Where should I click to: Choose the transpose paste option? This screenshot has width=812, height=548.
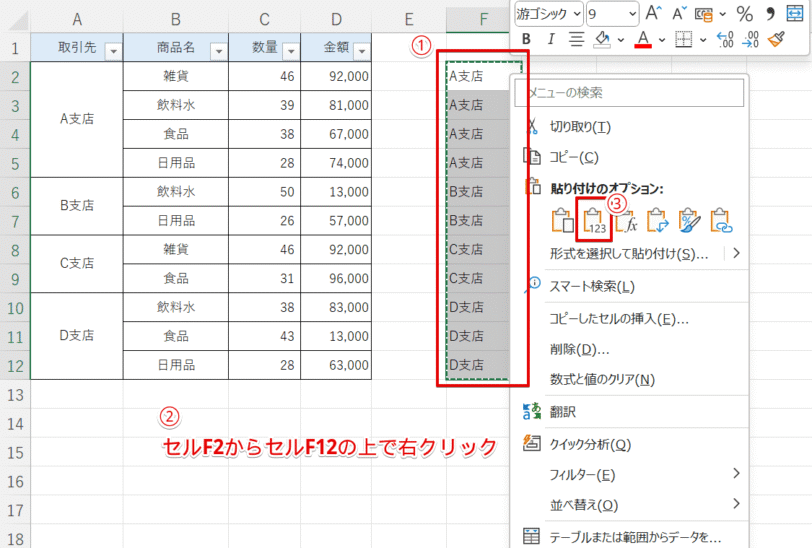point(658,221)
